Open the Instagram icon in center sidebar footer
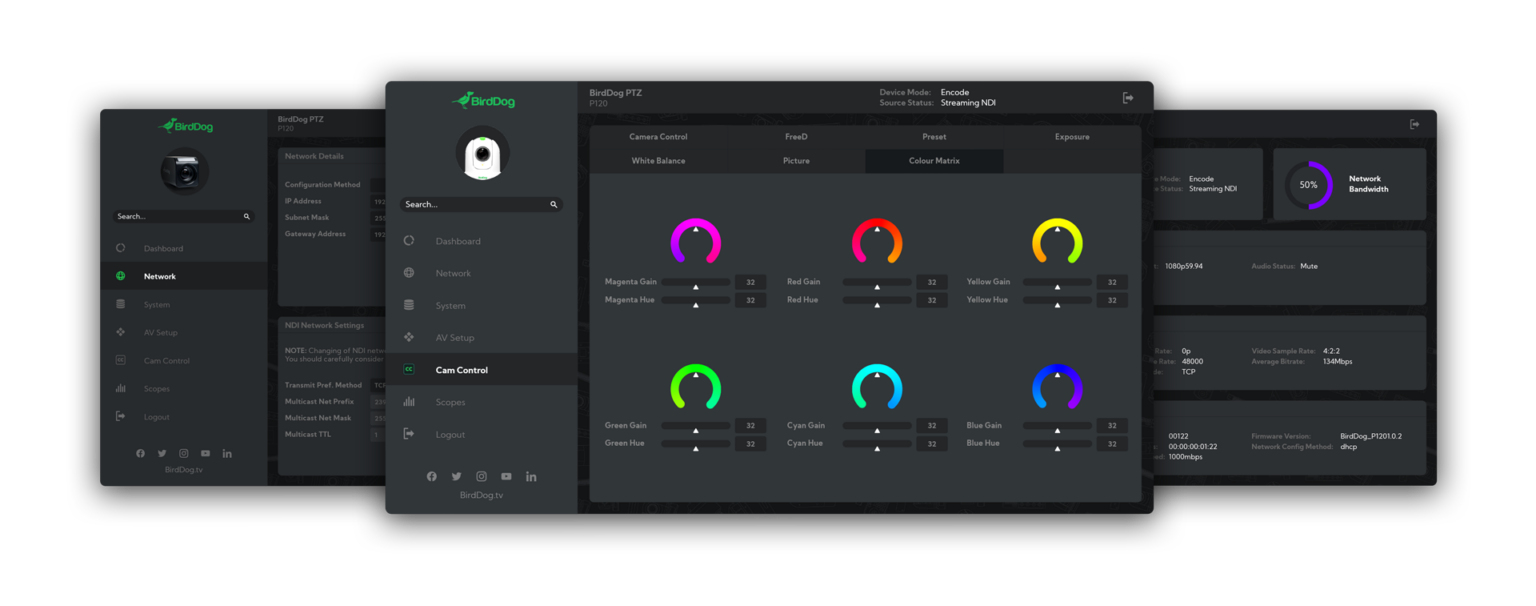This screenshot has height=606, width=1536. tap(481, 476)
